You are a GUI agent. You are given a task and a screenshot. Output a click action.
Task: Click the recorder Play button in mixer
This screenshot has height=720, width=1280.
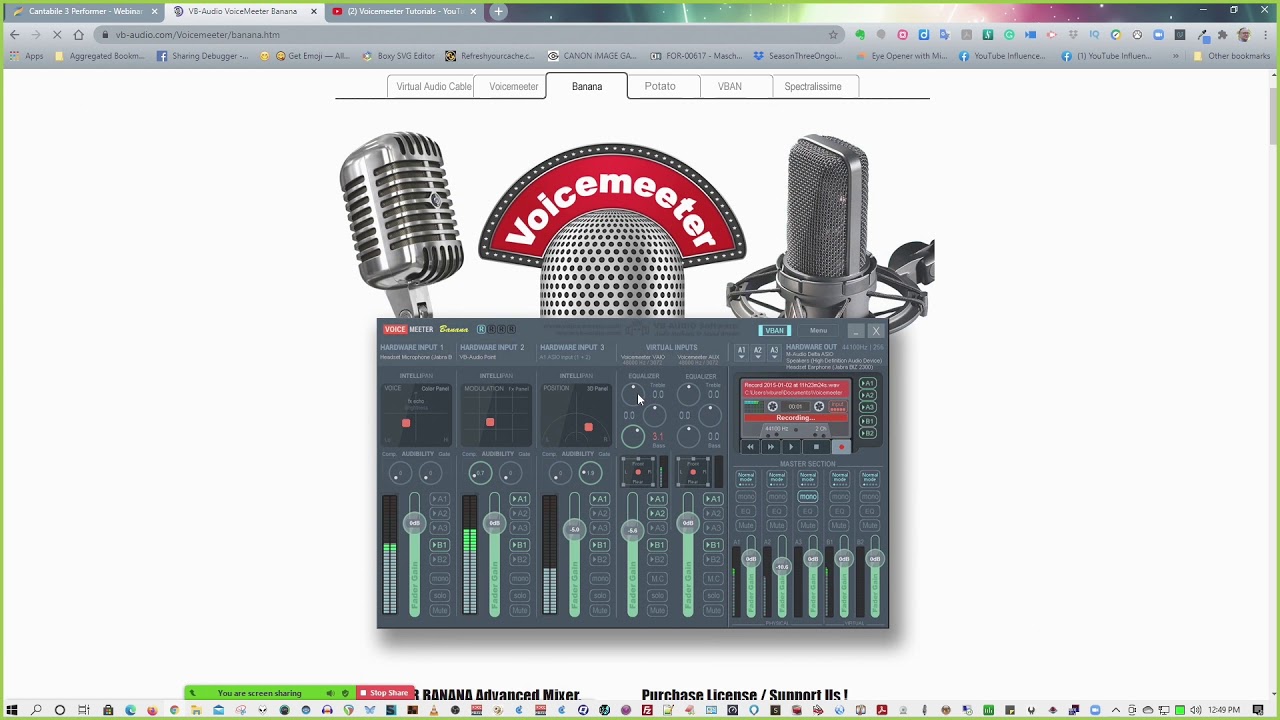pos(791,447)
